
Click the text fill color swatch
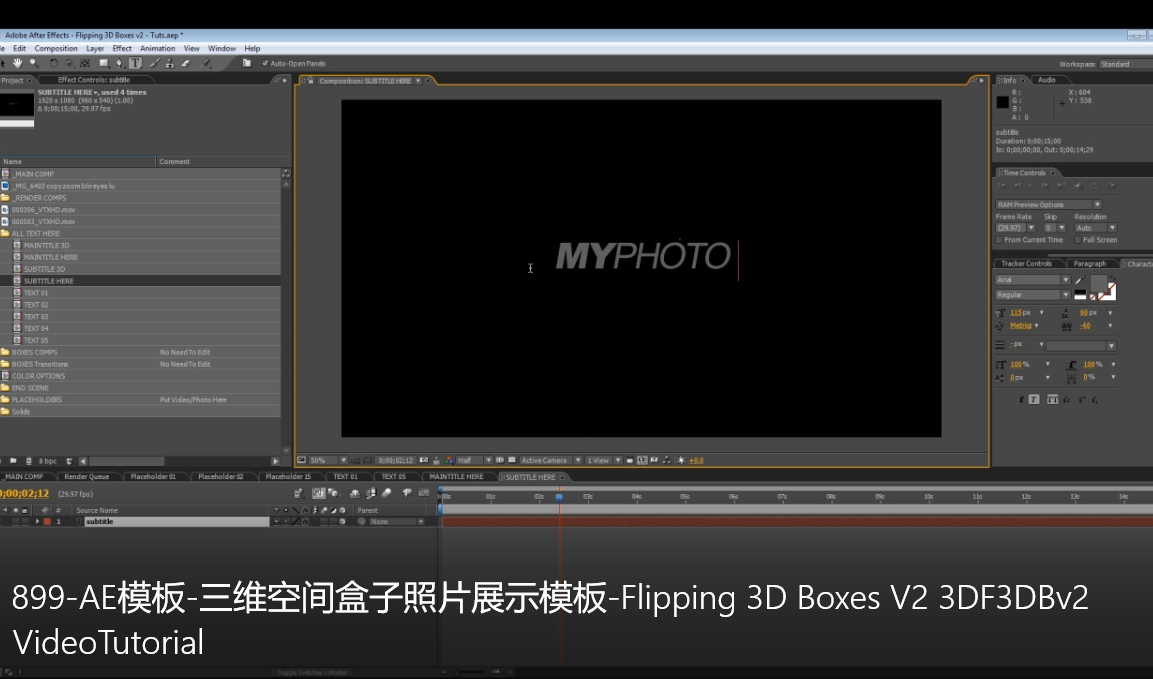click(x=1099, y=283)
